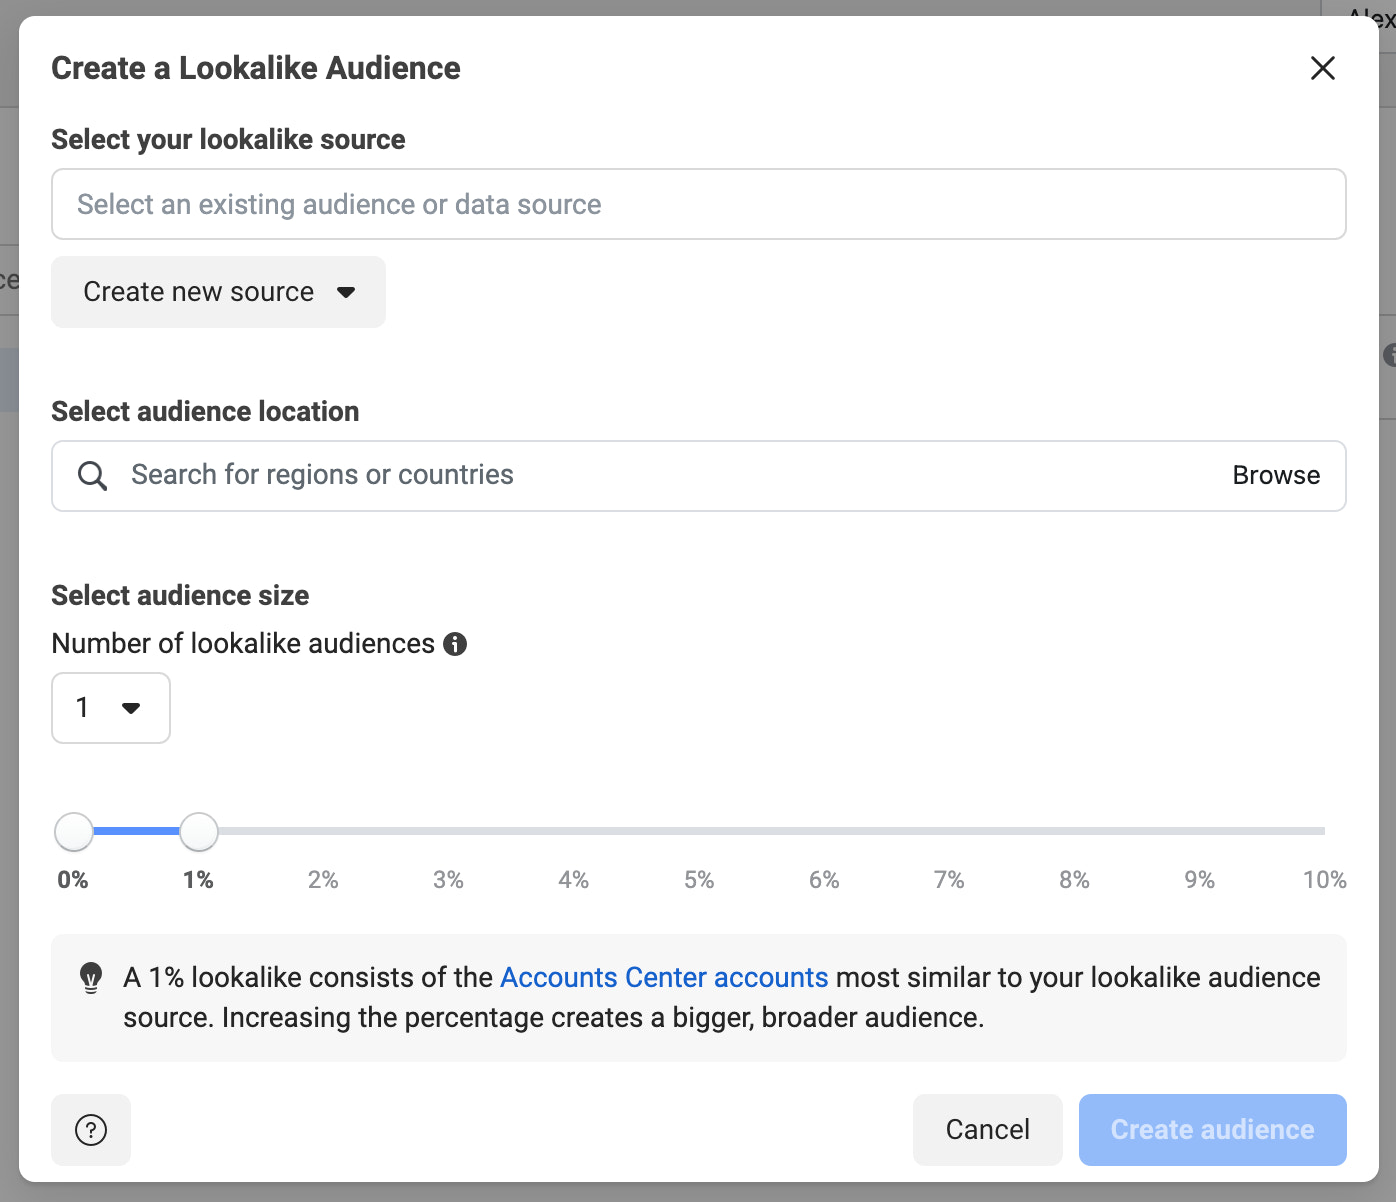Close the Create a Lookalike Audience dialog
This screenshot has height=1202, width=1396.
pos(1322,68)
